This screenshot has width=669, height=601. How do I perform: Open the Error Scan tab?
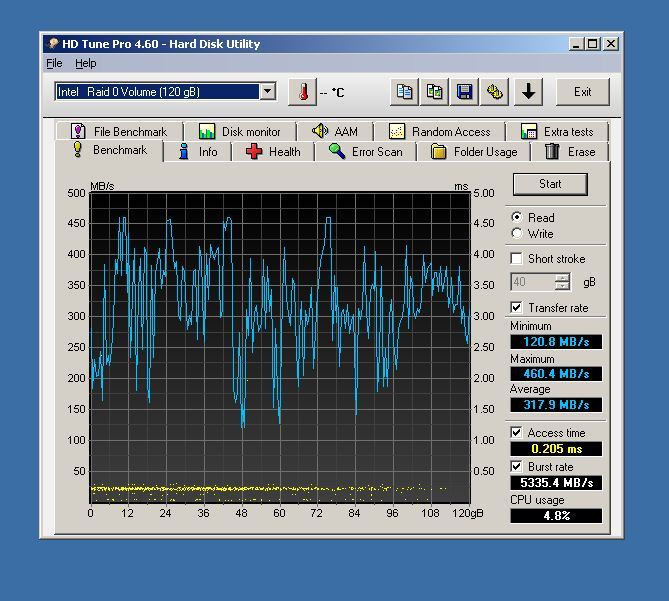366,152
